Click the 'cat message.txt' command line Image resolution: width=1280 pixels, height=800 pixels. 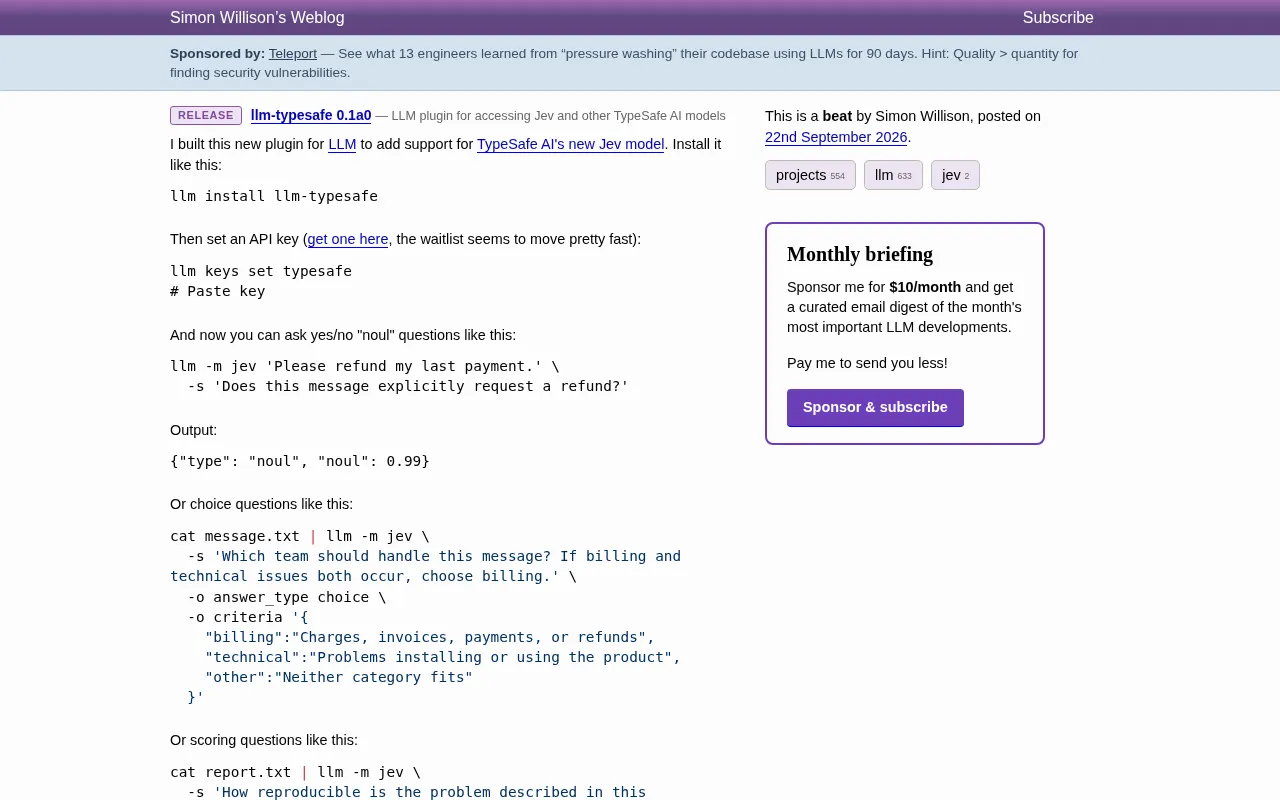(300, 536)
